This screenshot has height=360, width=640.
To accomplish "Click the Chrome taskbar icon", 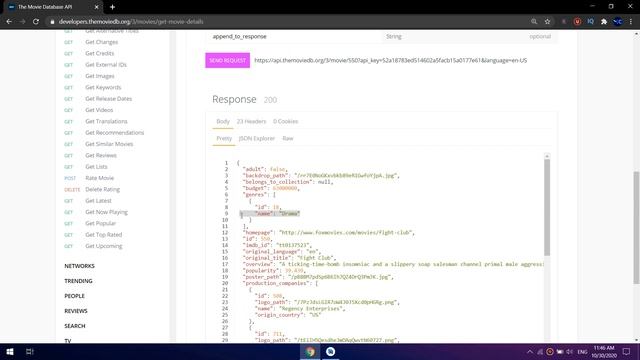I will [310, 351].
